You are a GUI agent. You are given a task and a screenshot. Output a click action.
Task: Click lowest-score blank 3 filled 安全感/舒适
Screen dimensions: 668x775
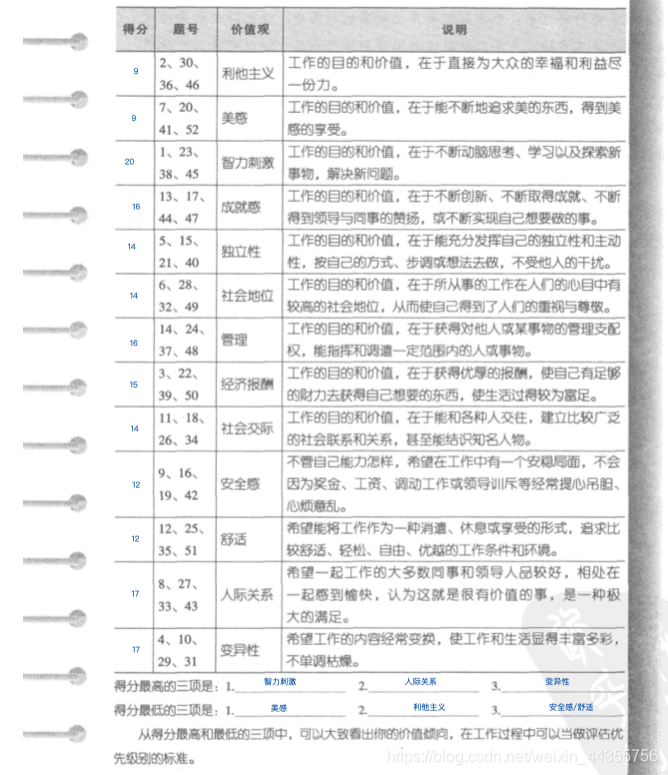(x=562, y=709)
